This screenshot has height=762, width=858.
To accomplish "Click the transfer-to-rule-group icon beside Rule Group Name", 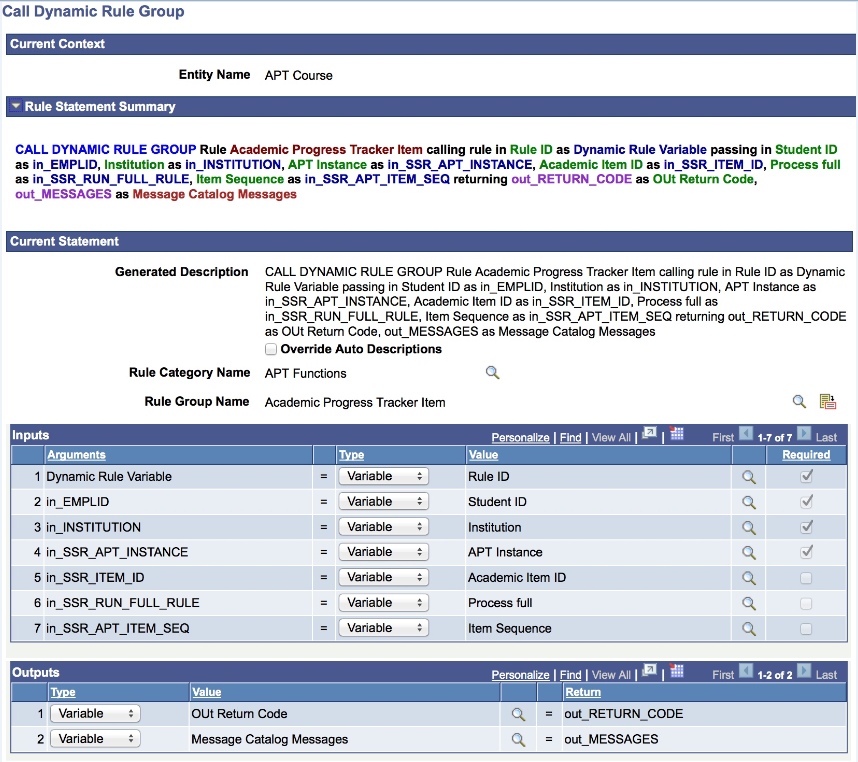I will click(826, 400).
